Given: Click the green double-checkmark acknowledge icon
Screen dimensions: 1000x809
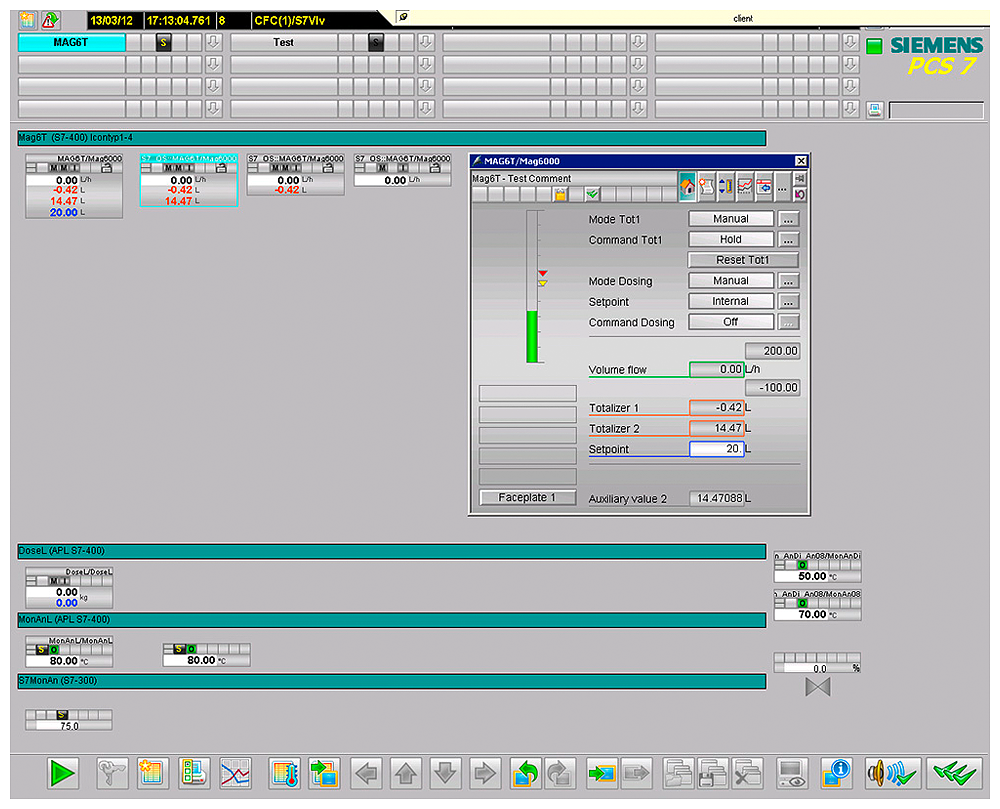Looking at the screenshot, I should tap(954, 773).
